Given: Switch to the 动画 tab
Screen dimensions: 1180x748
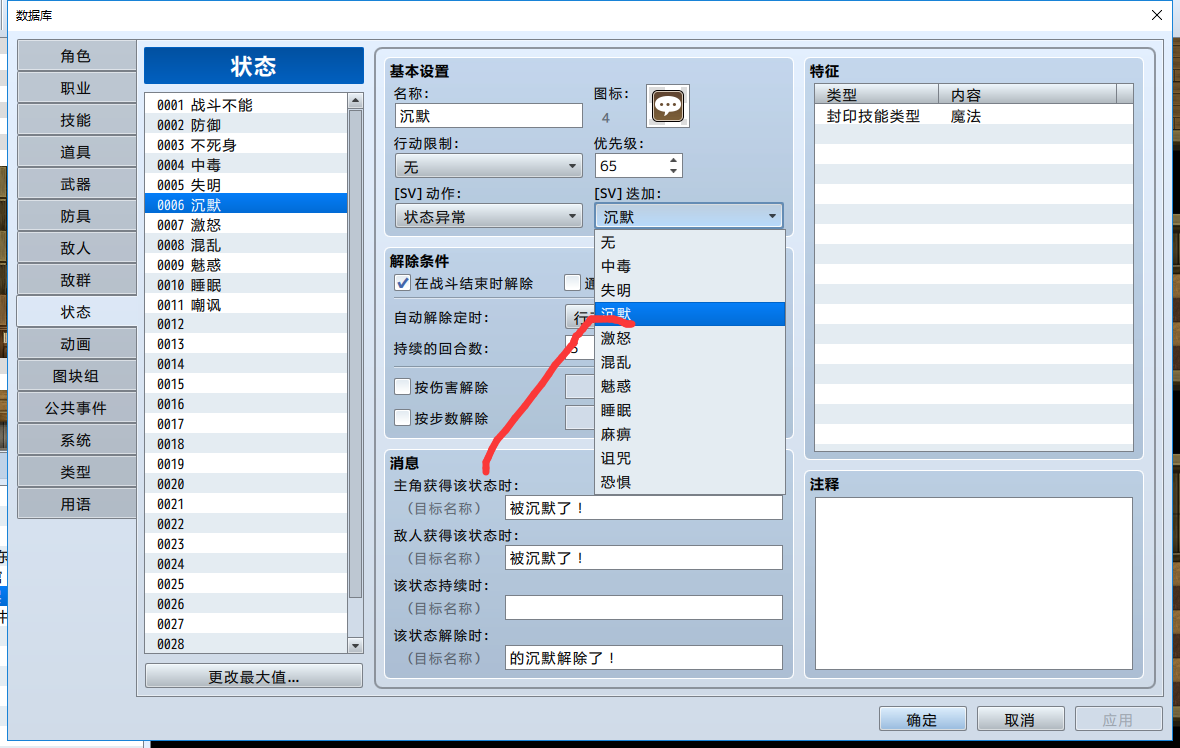Looking at the screenshot, I should tap(76, 344).
